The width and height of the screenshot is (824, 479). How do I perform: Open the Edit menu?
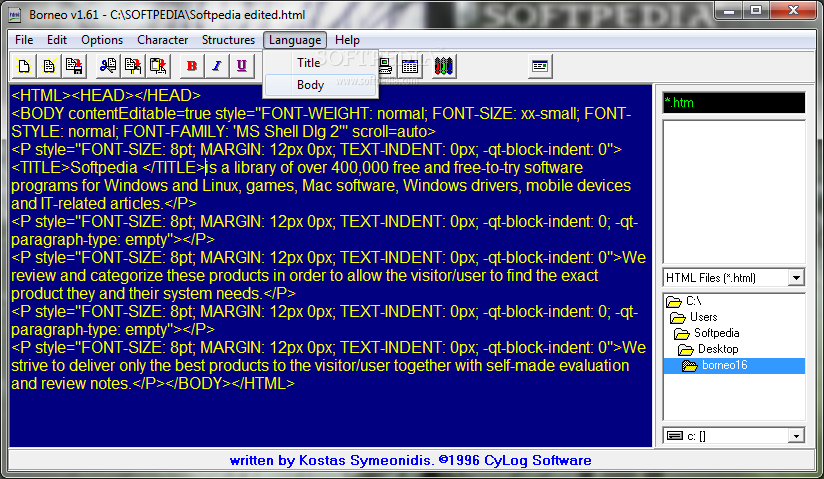point(56,40)
